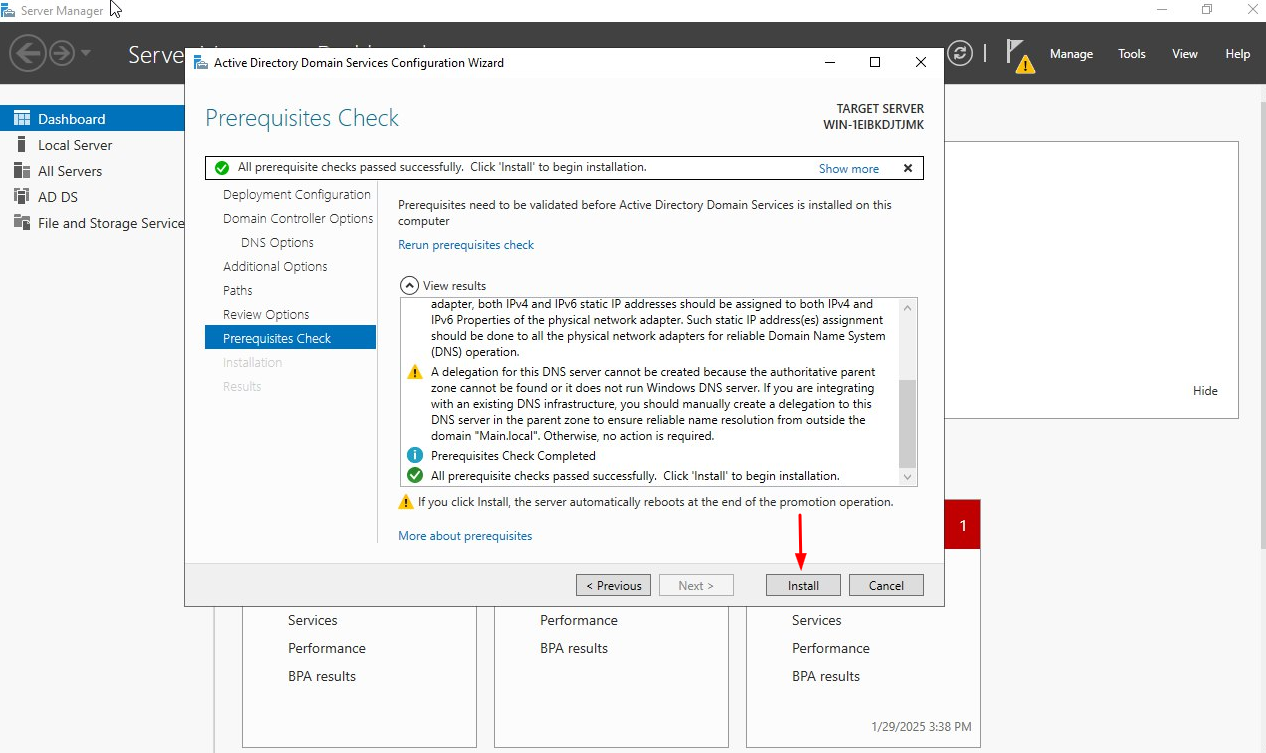The width and height of the screenshot is (1266, 753).
Task: Collapse the View results section
Action: click(408, 285)
